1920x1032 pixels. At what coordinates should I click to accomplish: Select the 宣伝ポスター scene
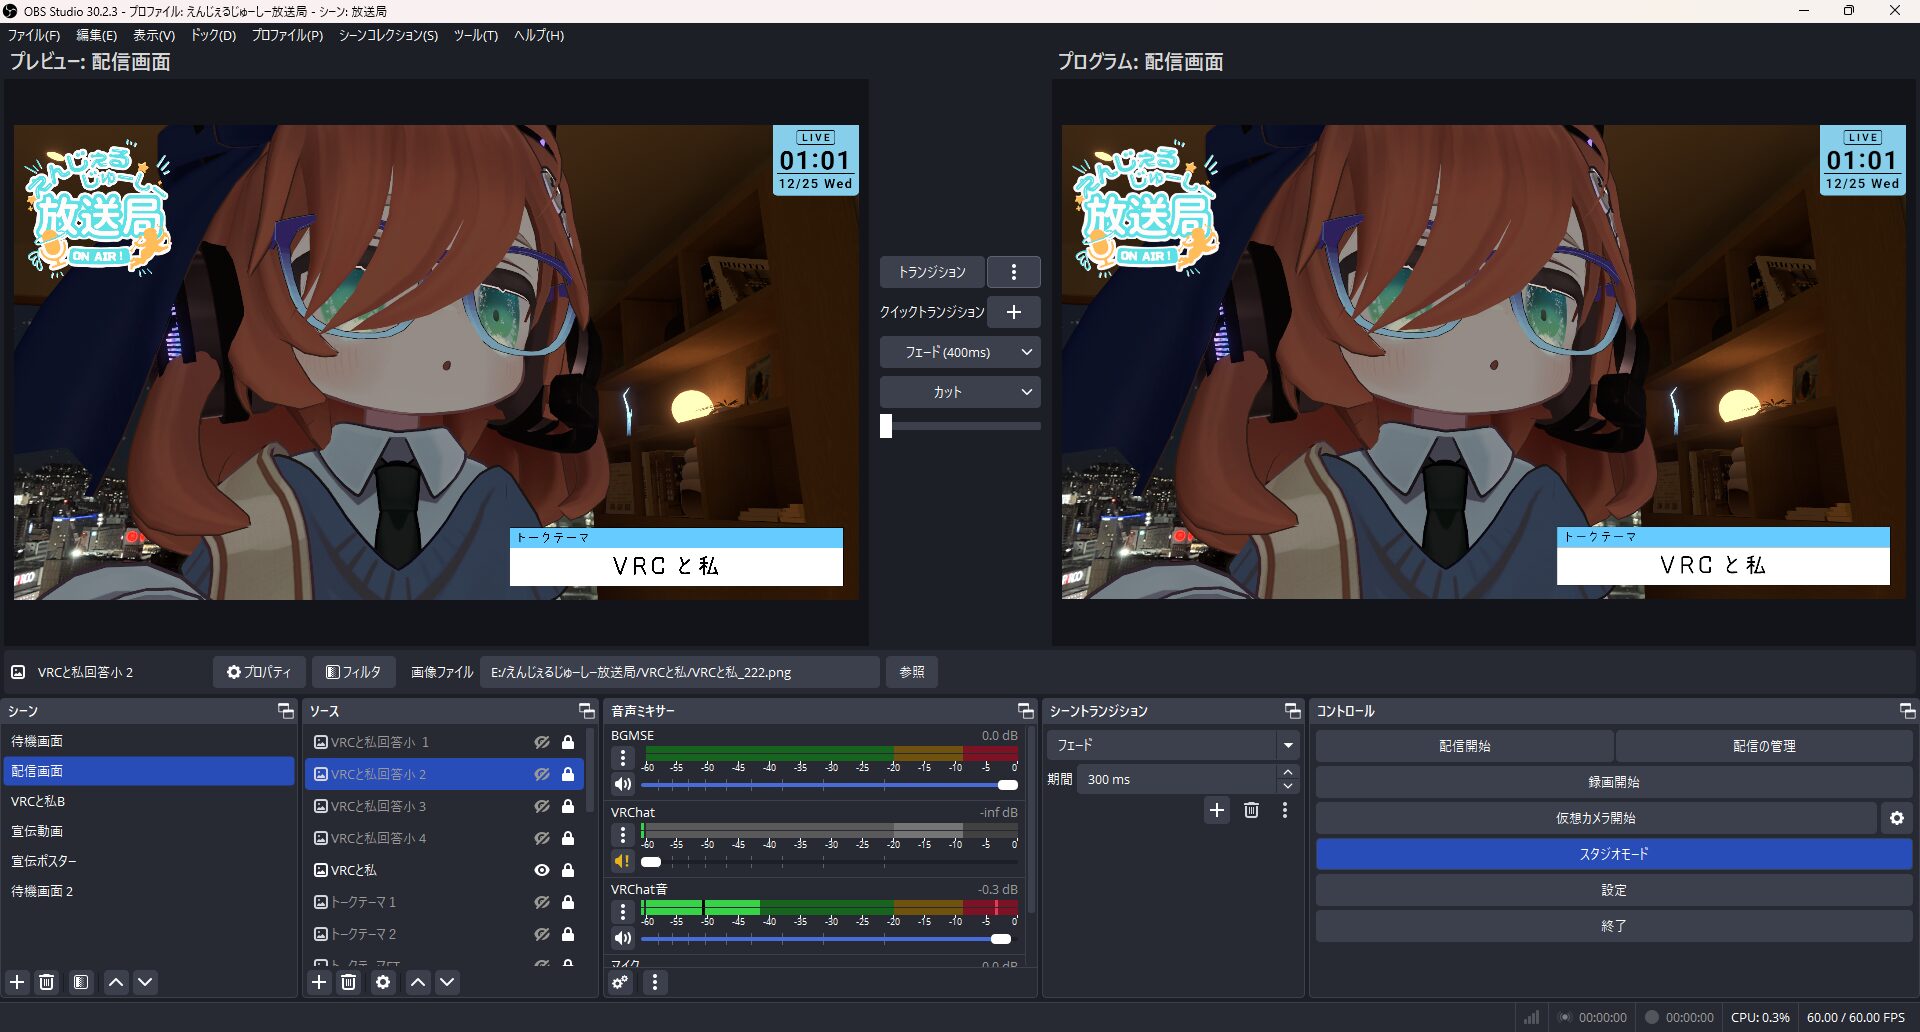(x=148, y=861)
